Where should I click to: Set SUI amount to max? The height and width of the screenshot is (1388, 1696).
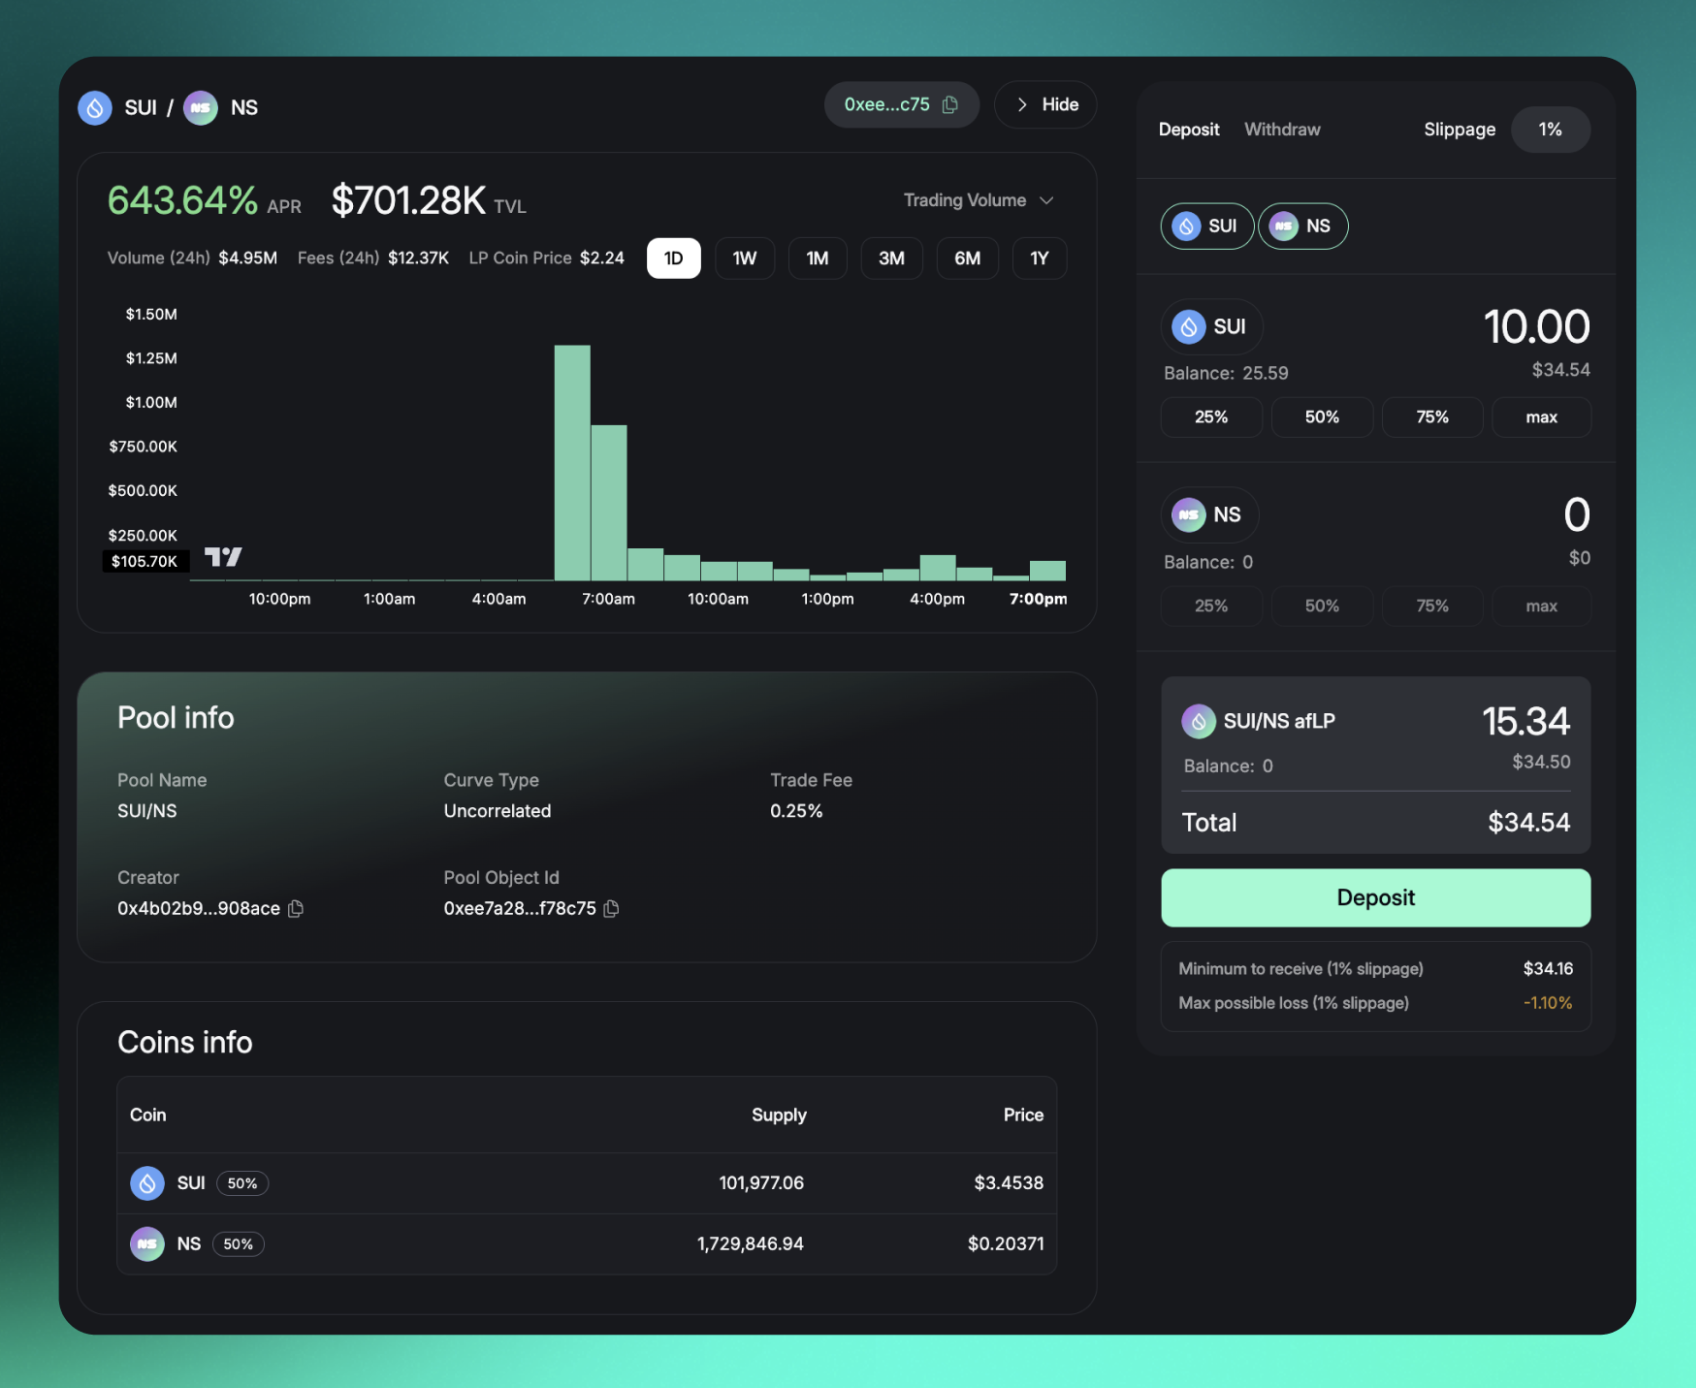1540,417
